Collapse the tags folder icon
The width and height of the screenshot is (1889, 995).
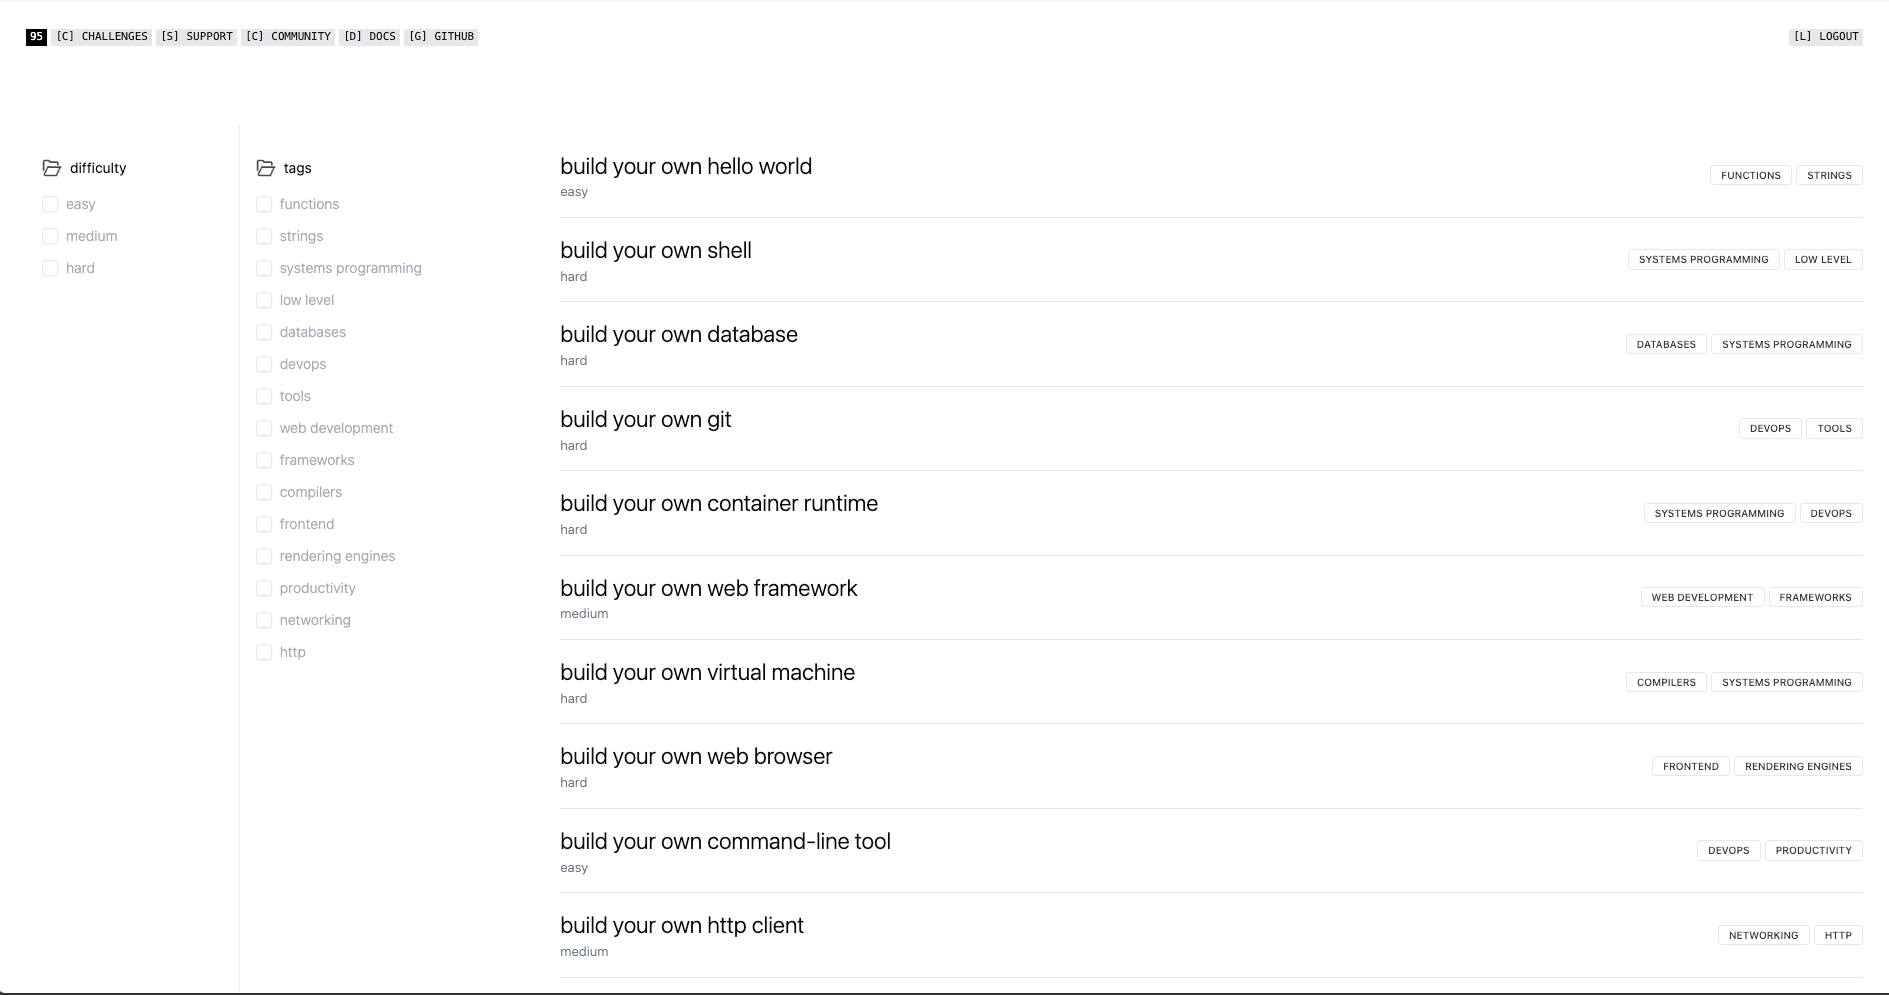[265, 168]
